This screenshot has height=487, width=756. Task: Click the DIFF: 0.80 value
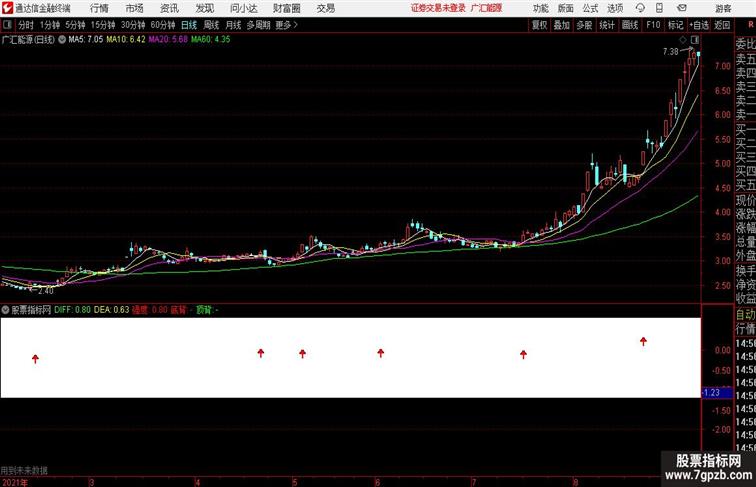[x=72, y=310]
